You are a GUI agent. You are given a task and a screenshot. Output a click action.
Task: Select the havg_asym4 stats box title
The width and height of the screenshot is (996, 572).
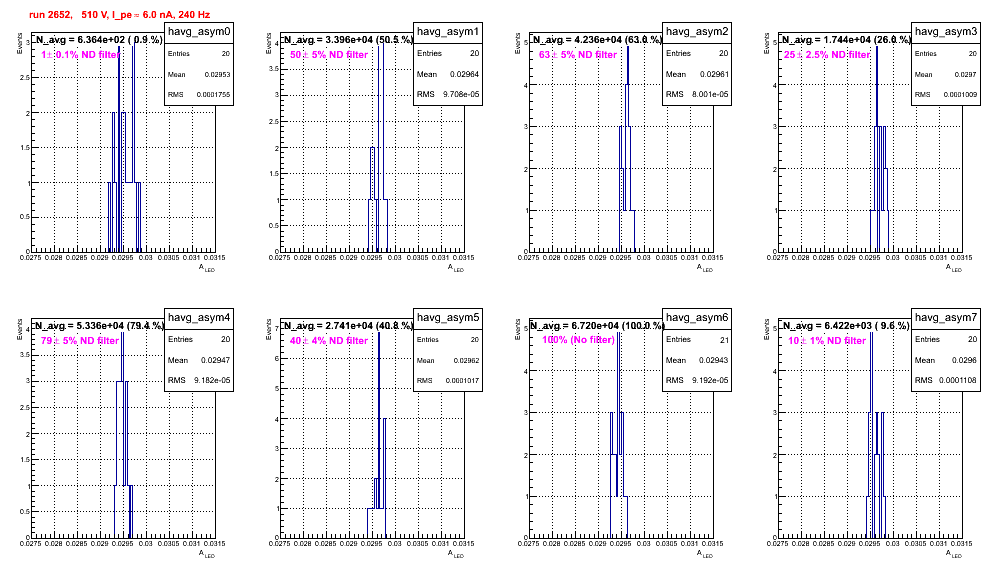click(199, 317)
